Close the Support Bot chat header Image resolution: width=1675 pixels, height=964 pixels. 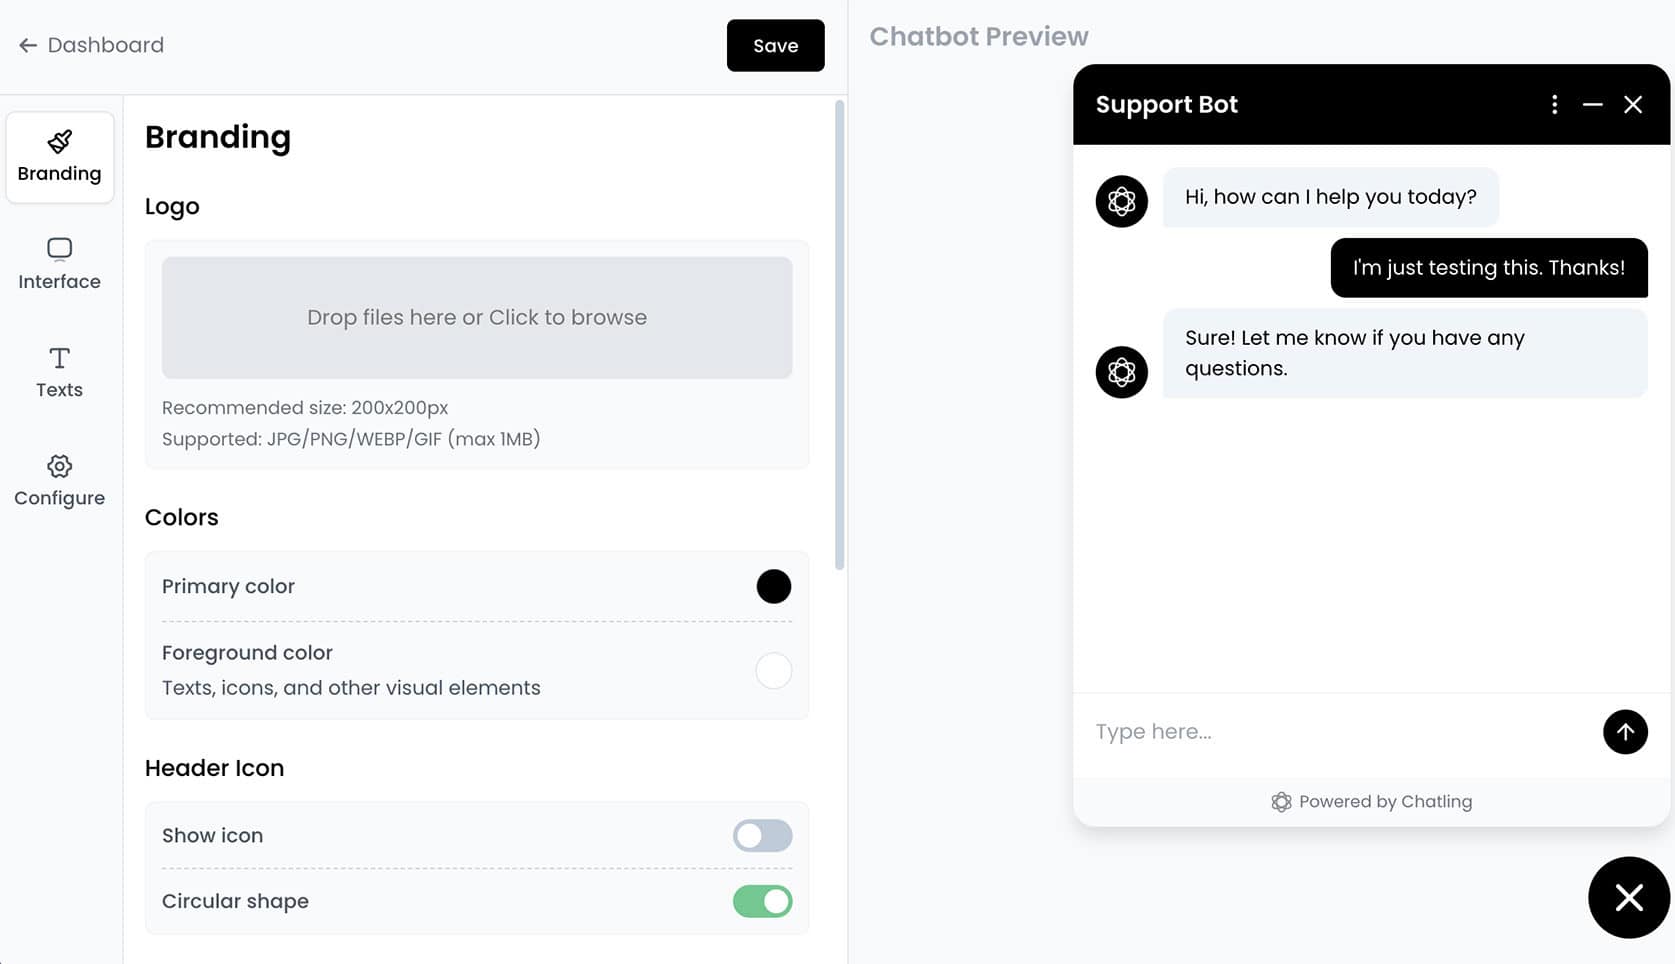[1633, 105]
